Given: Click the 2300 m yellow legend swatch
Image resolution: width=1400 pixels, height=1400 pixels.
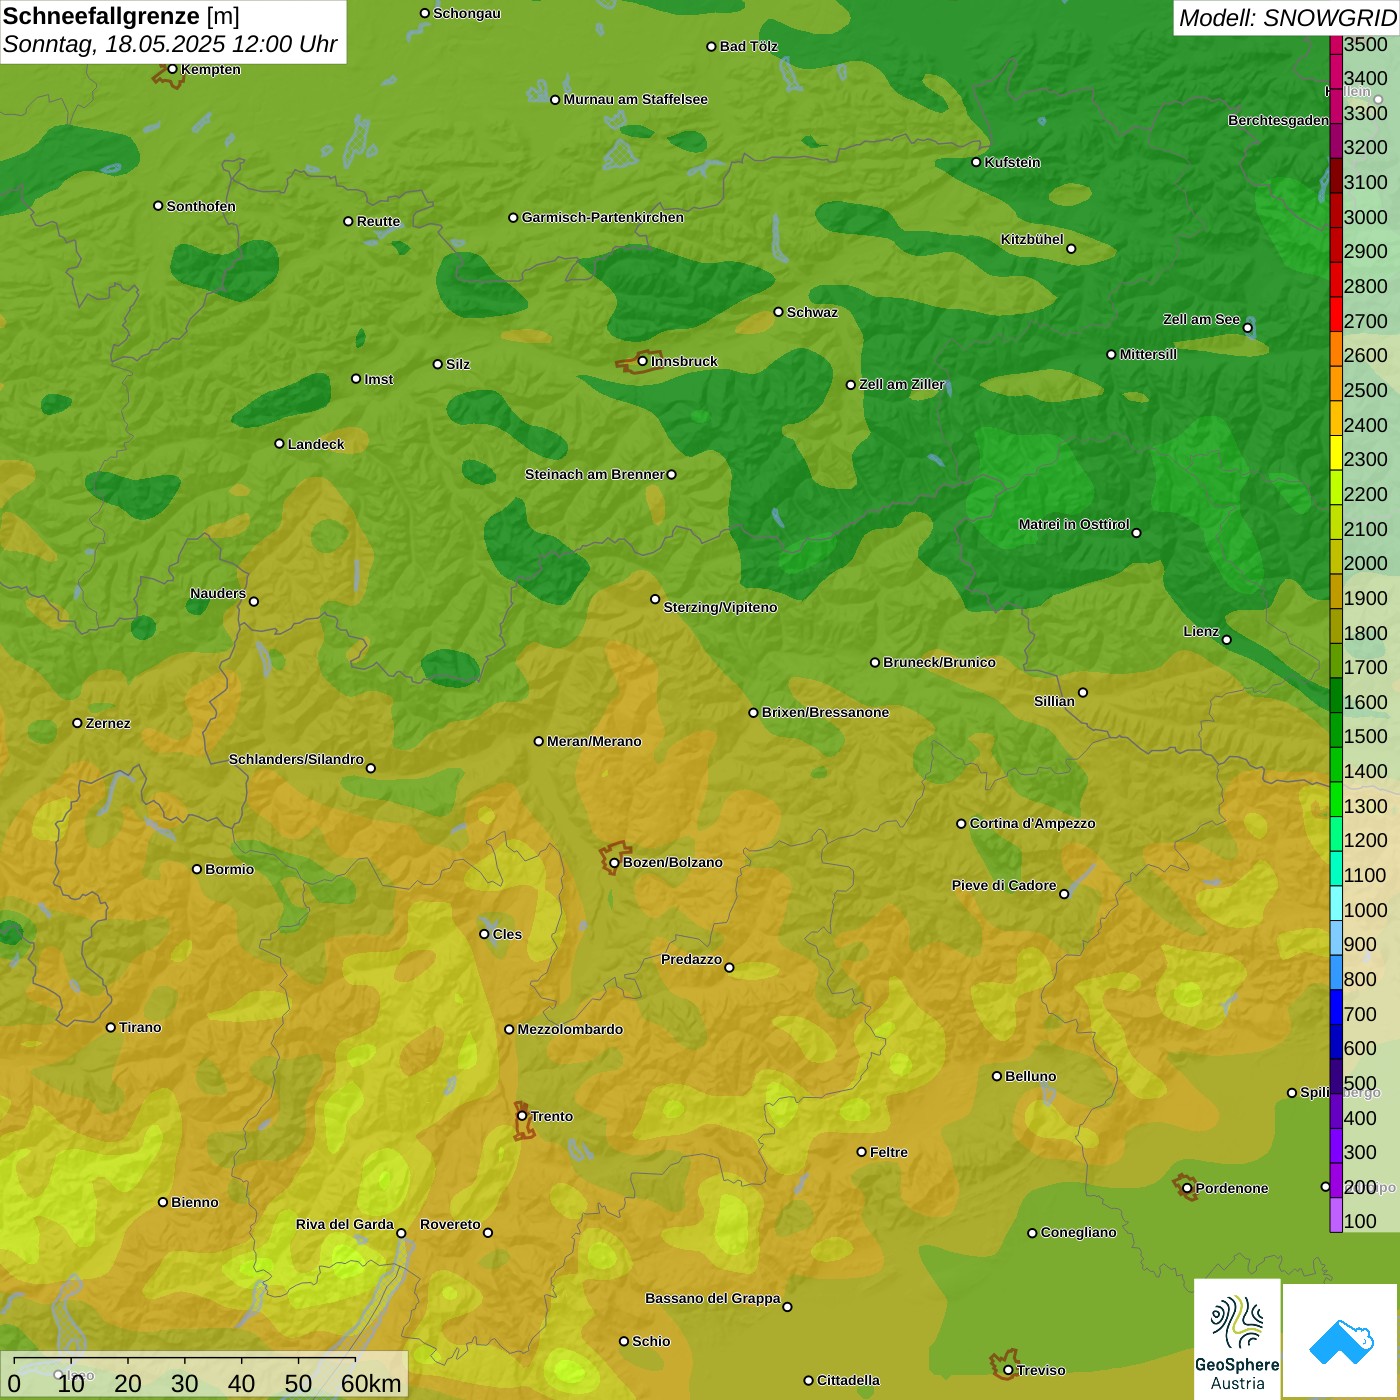Looking at the screenshot, I should click(x=1336, y=453).
